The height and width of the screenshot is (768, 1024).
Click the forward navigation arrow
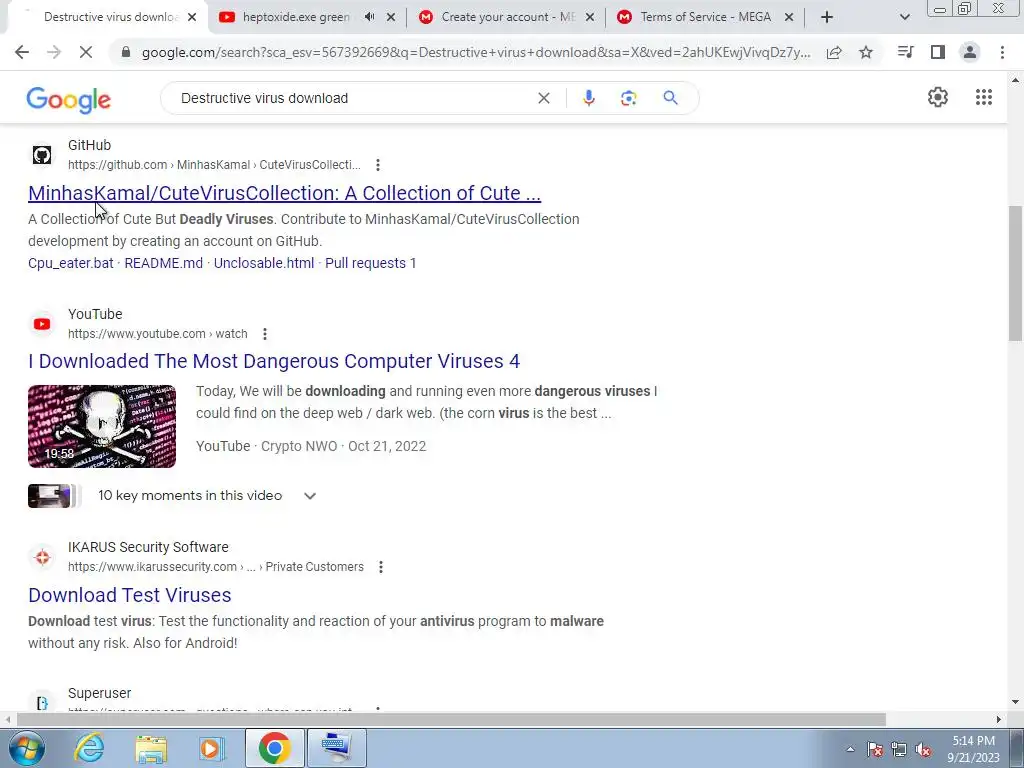pos(54,52)
